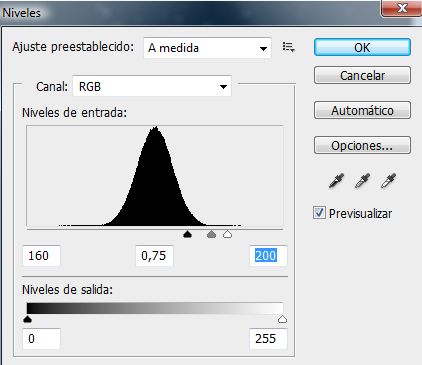Select the gray point eyedropper
This screenshot has width=422, height=365.
[x=362, y=181]
